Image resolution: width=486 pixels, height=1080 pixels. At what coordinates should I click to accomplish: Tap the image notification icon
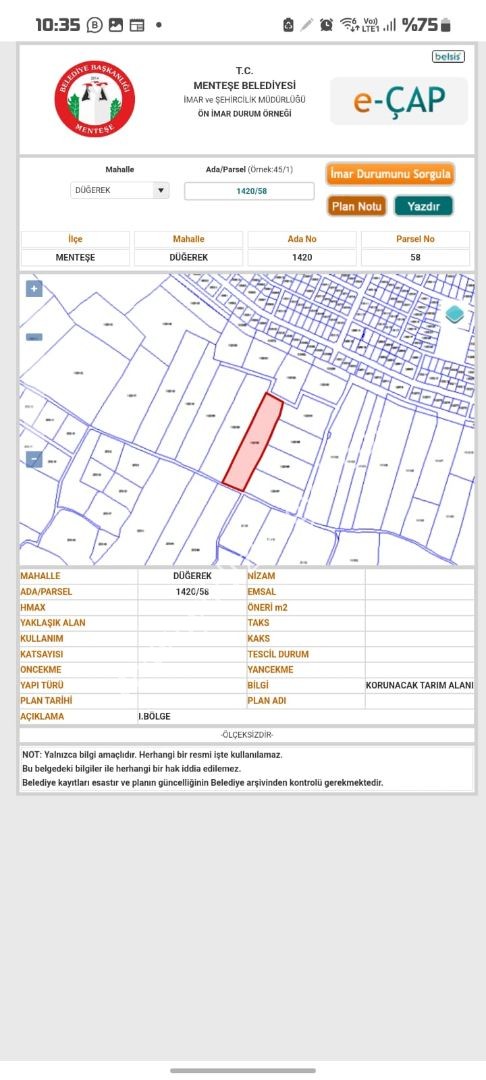click(116, 25)
